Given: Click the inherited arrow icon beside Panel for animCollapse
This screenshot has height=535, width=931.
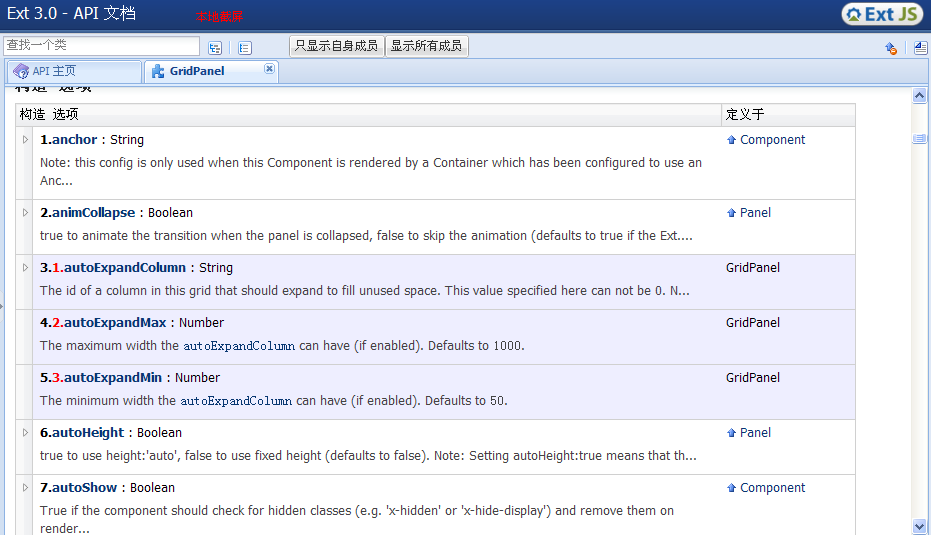Looking at the screenshot, I should tap(732, 213).
